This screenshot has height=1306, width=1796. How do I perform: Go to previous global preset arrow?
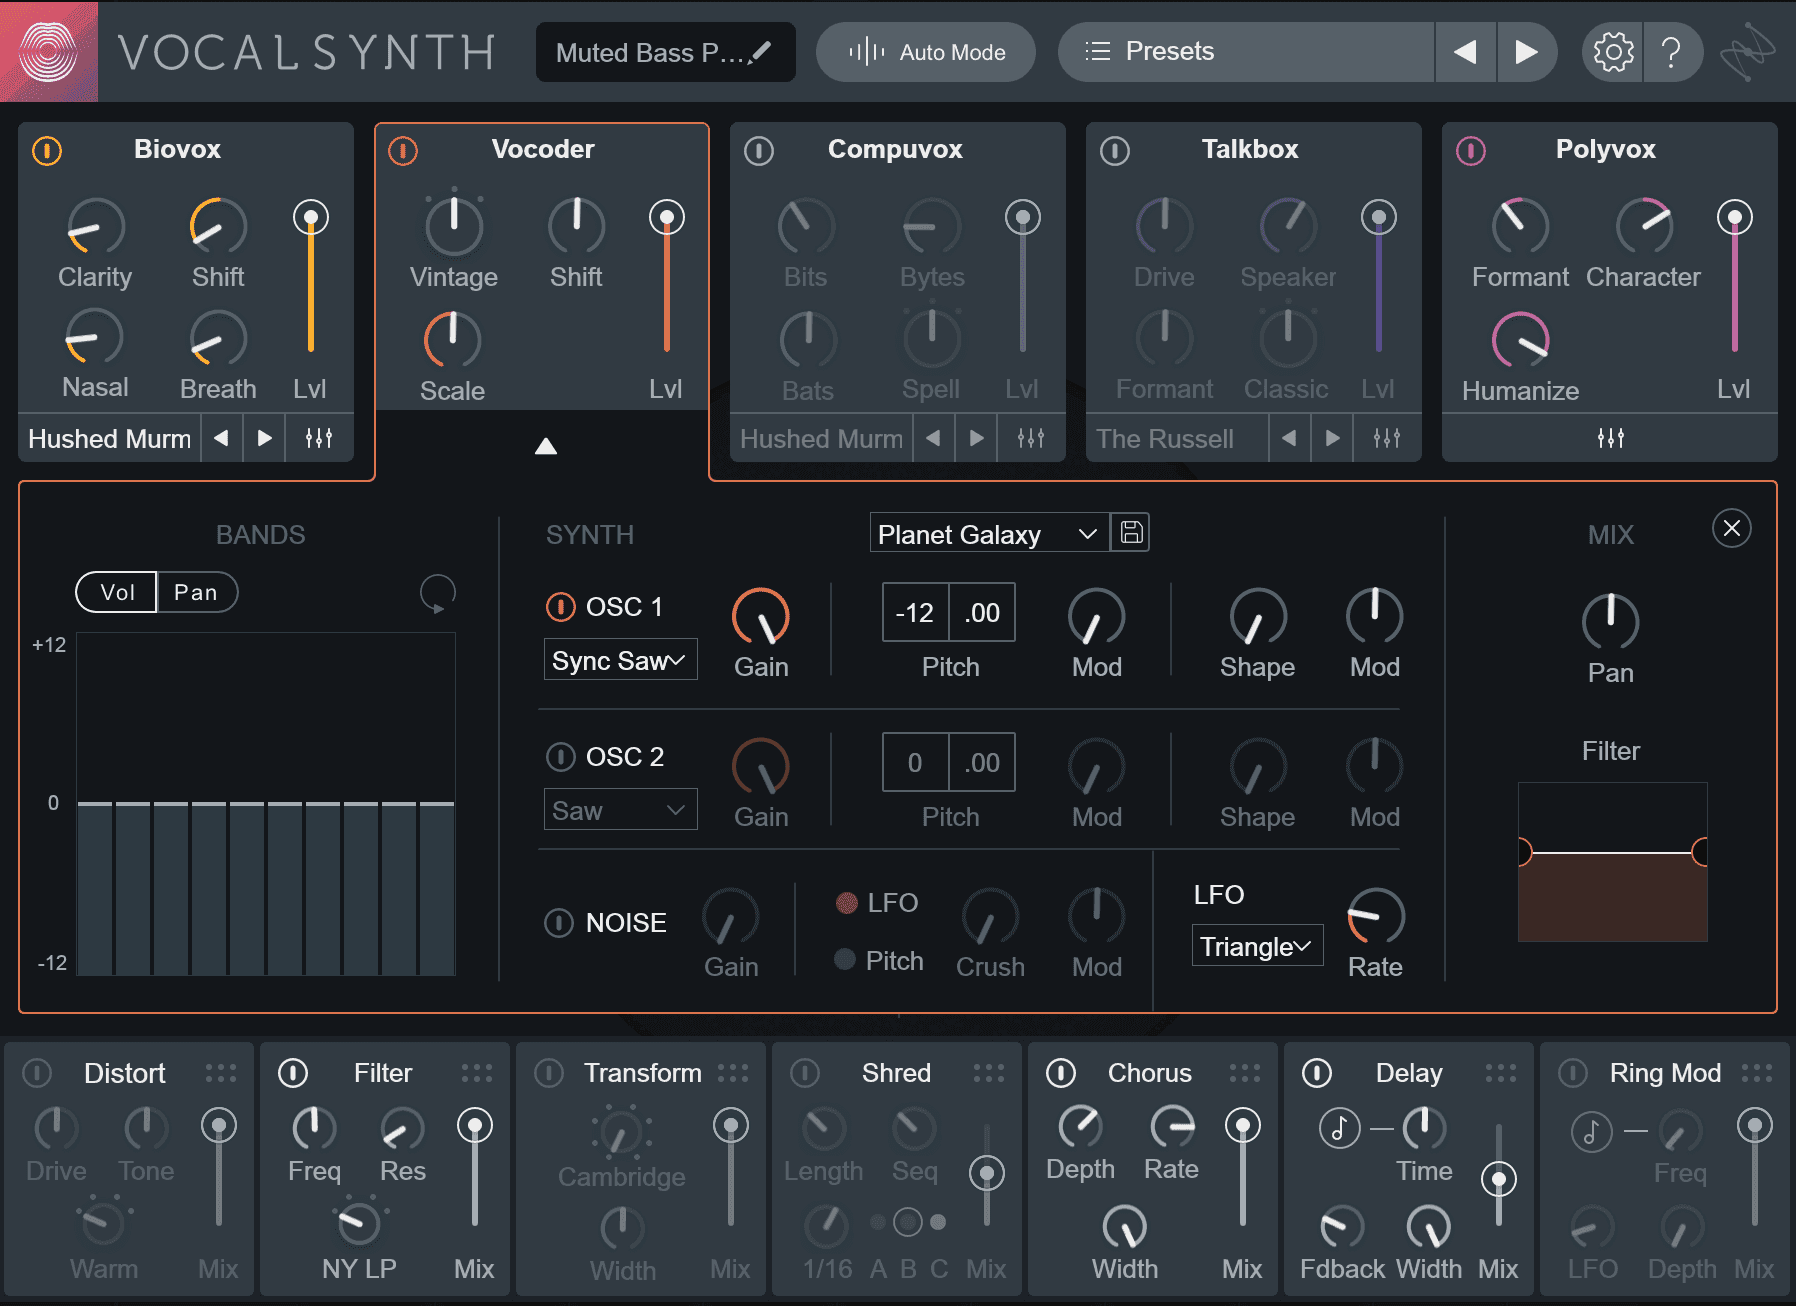tap(1465, 52)
